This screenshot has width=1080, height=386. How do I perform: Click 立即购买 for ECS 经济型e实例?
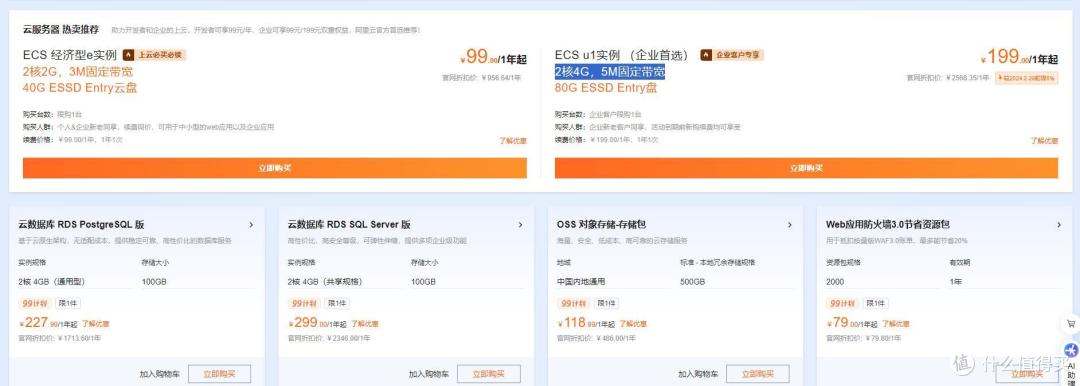[275, 168]
